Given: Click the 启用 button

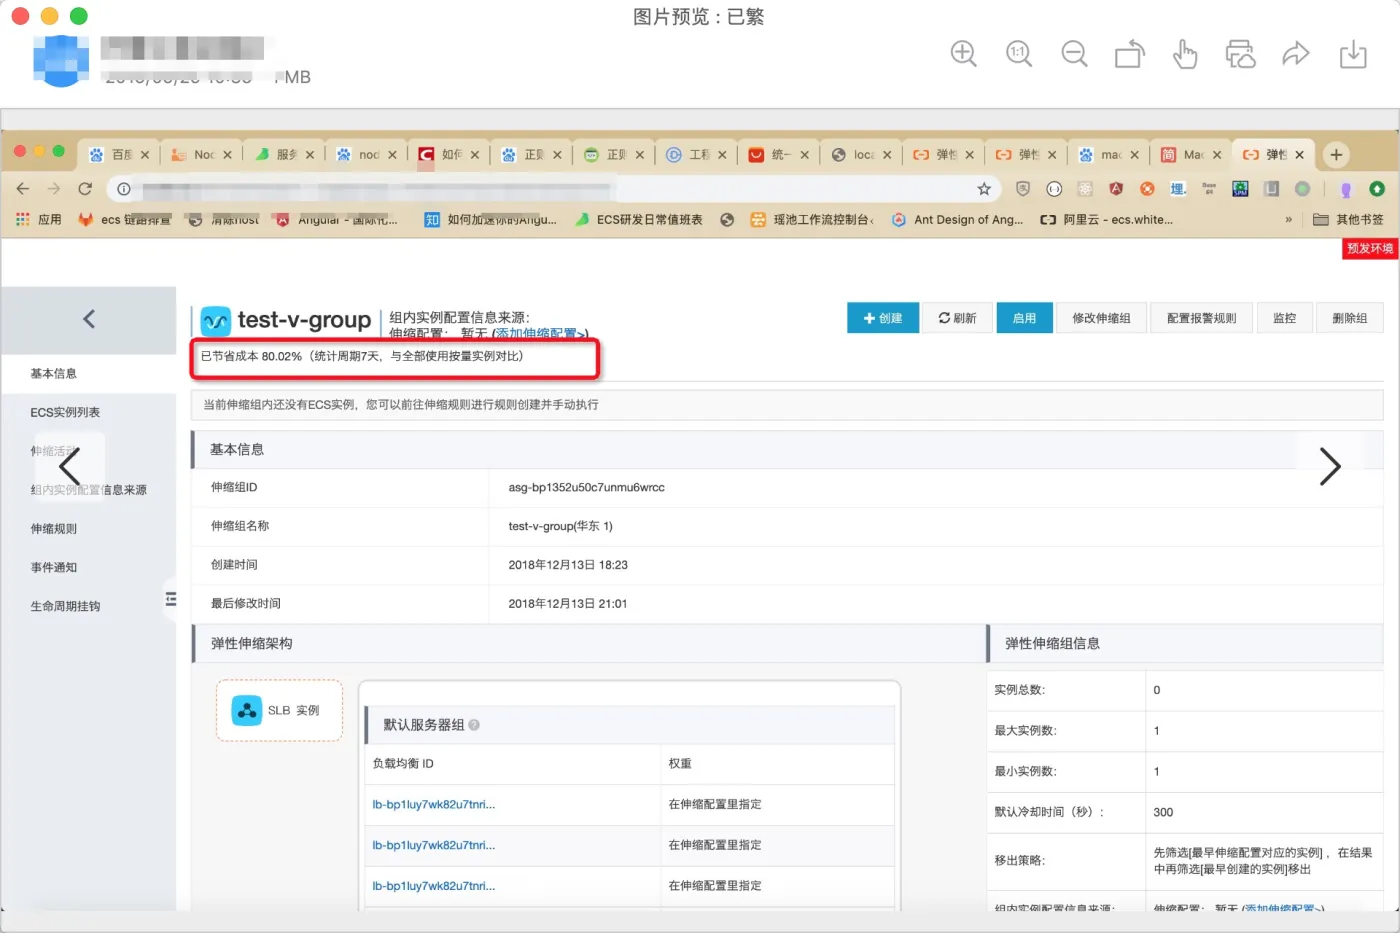Looking at the screenshot, I should [1024, 318].
